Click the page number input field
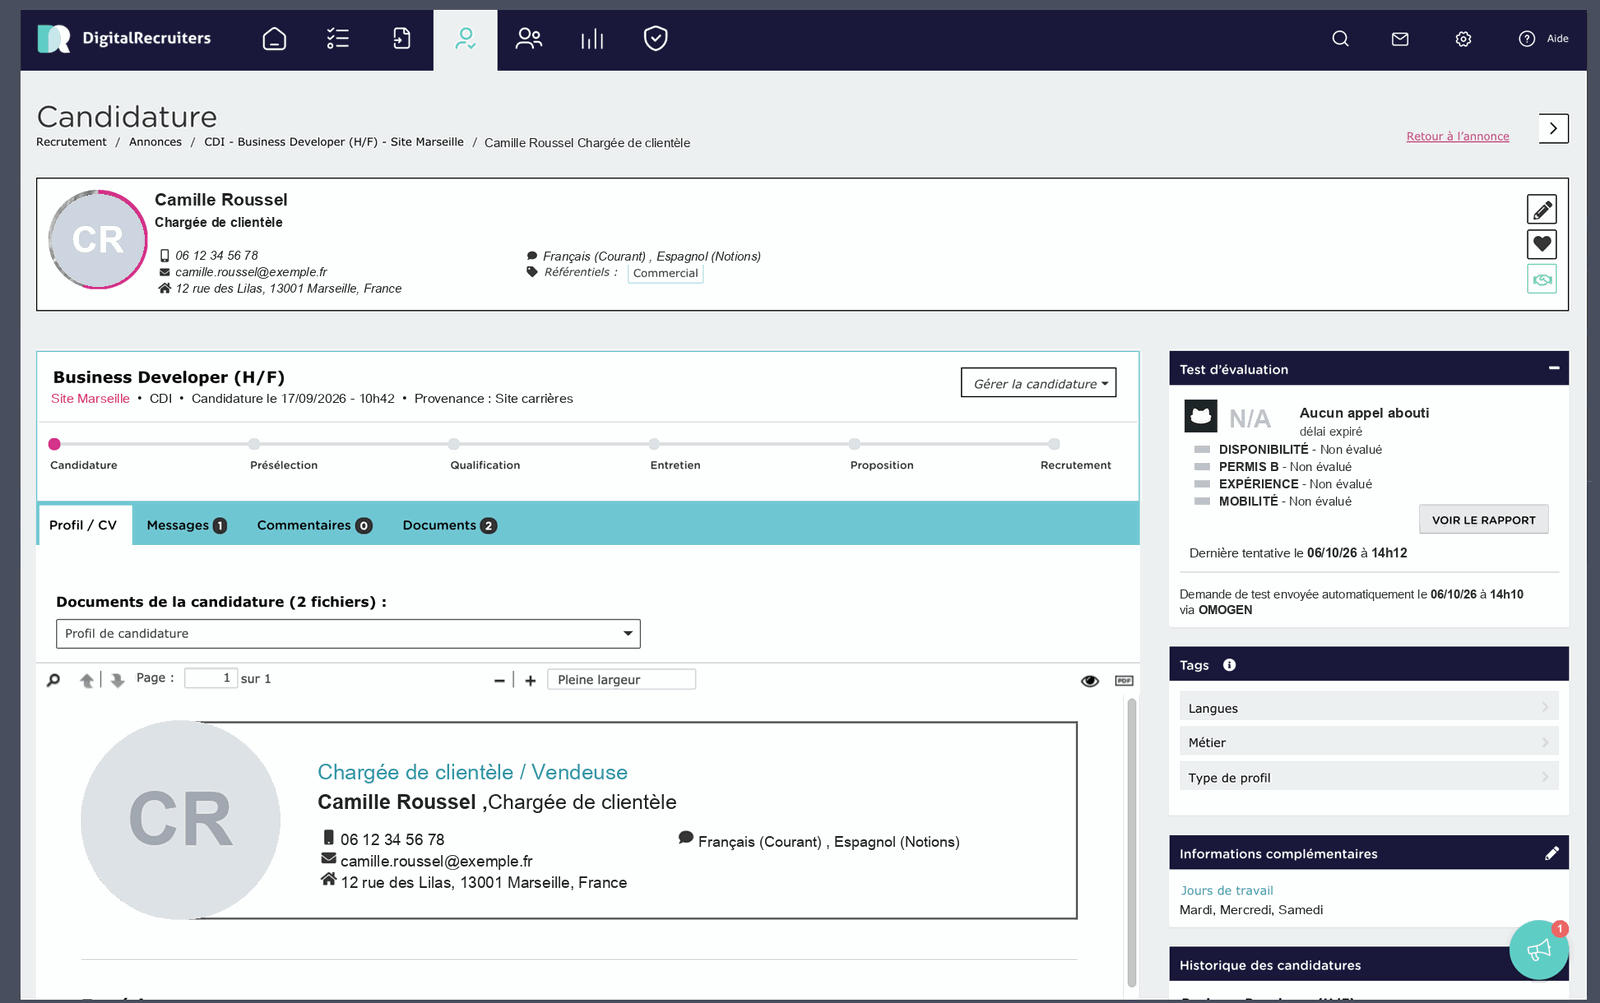This screenshot has width=1600, height=1003. [x=211, y=678]
